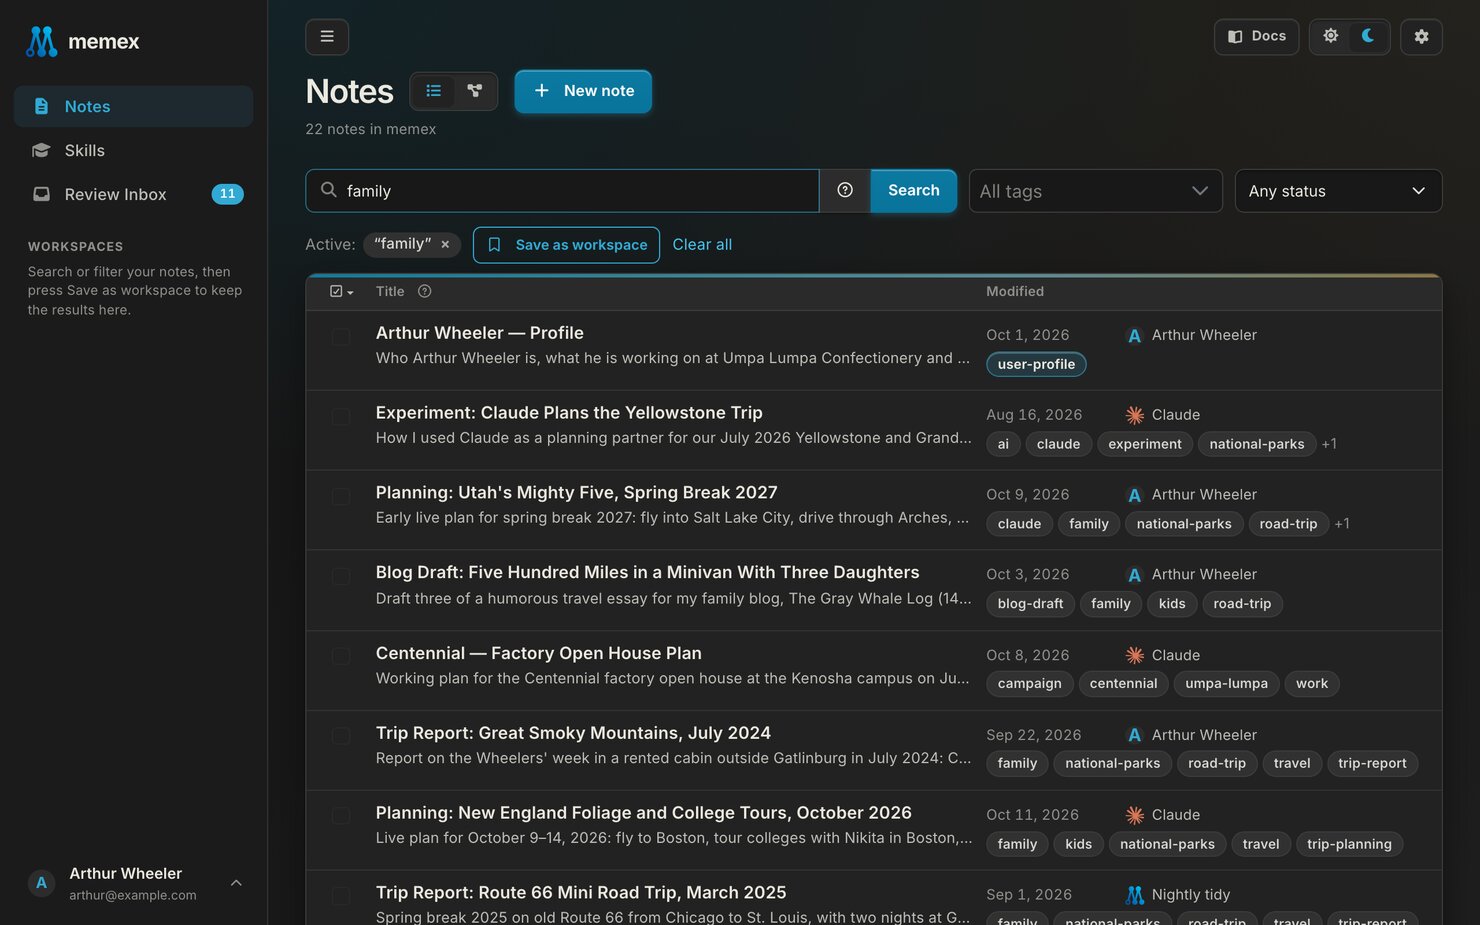The image size is (1480, 925).
Task: Run the Search button
Action: pos(913,190)
